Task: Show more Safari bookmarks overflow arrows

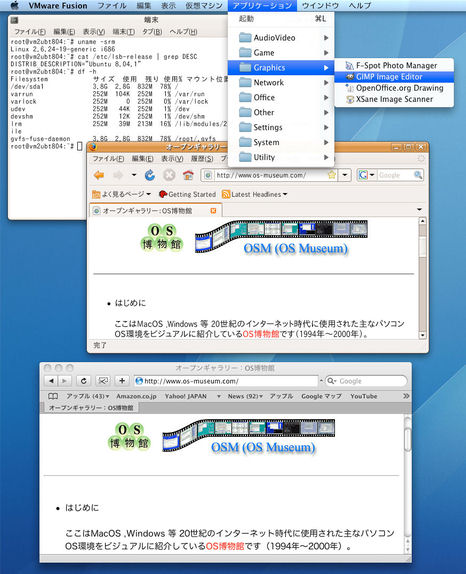Action: [406, 396]
